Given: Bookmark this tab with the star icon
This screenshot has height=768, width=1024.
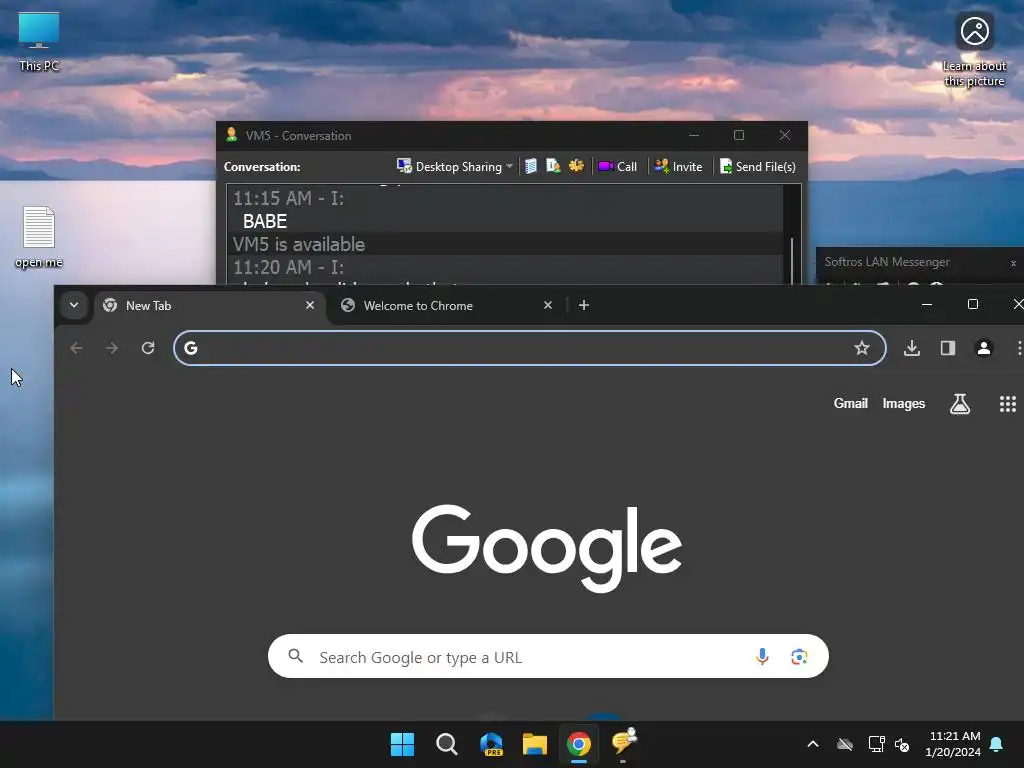Looking at the screenshot, I should click(x=862, y=348).
